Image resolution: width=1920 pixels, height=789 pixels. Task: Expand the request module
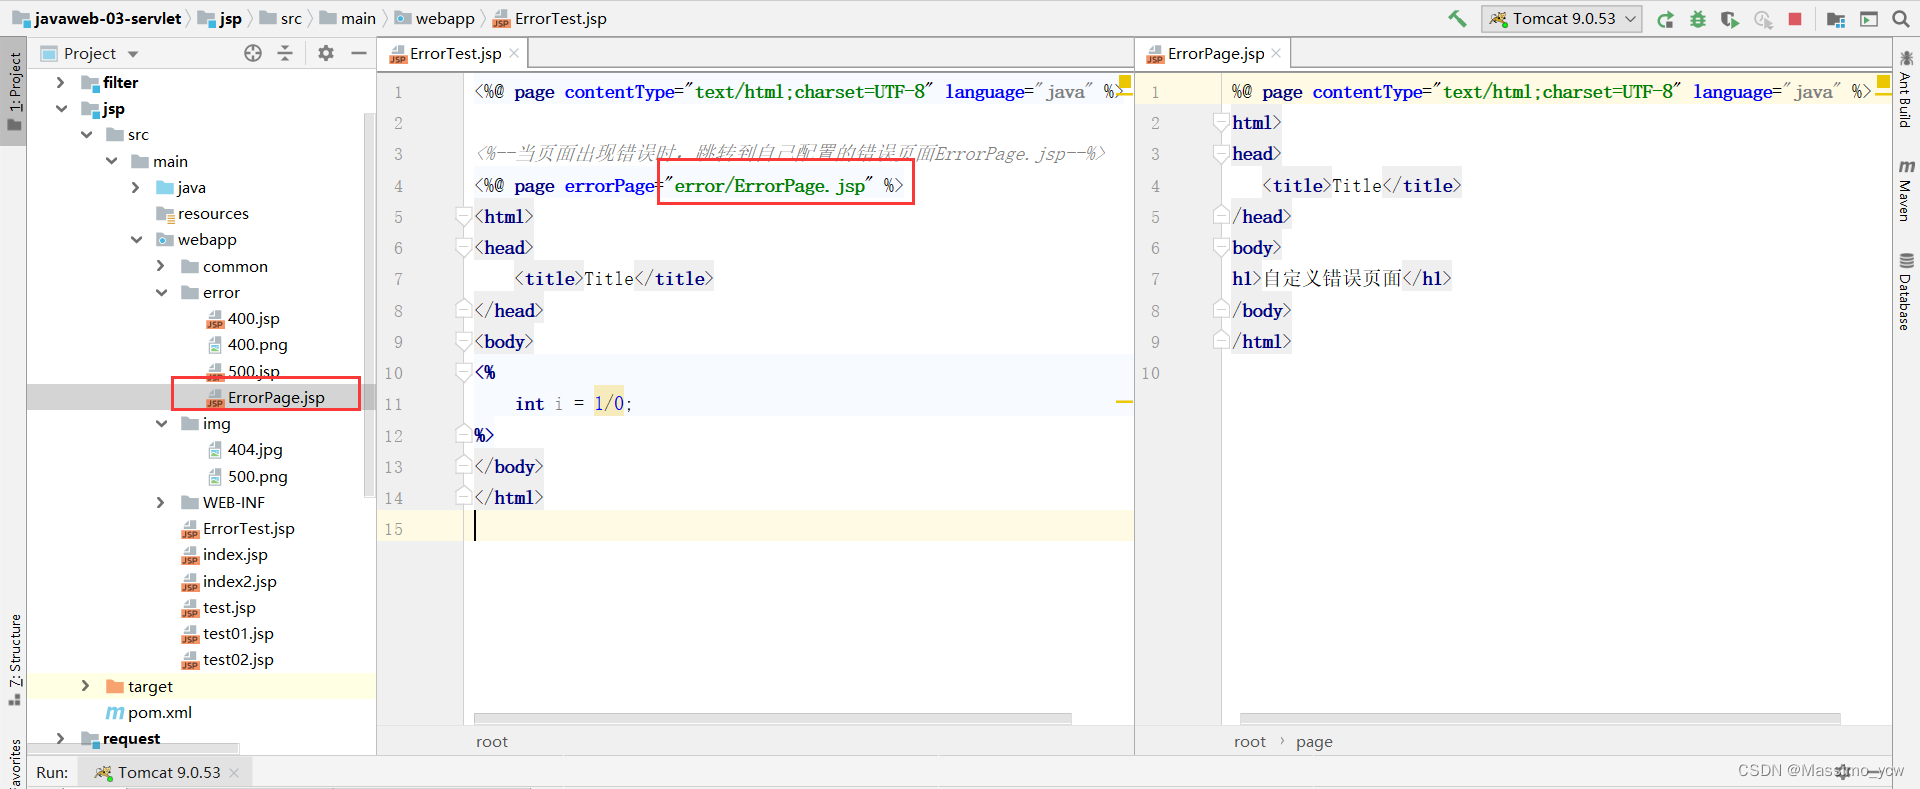[x=61, y=738]
